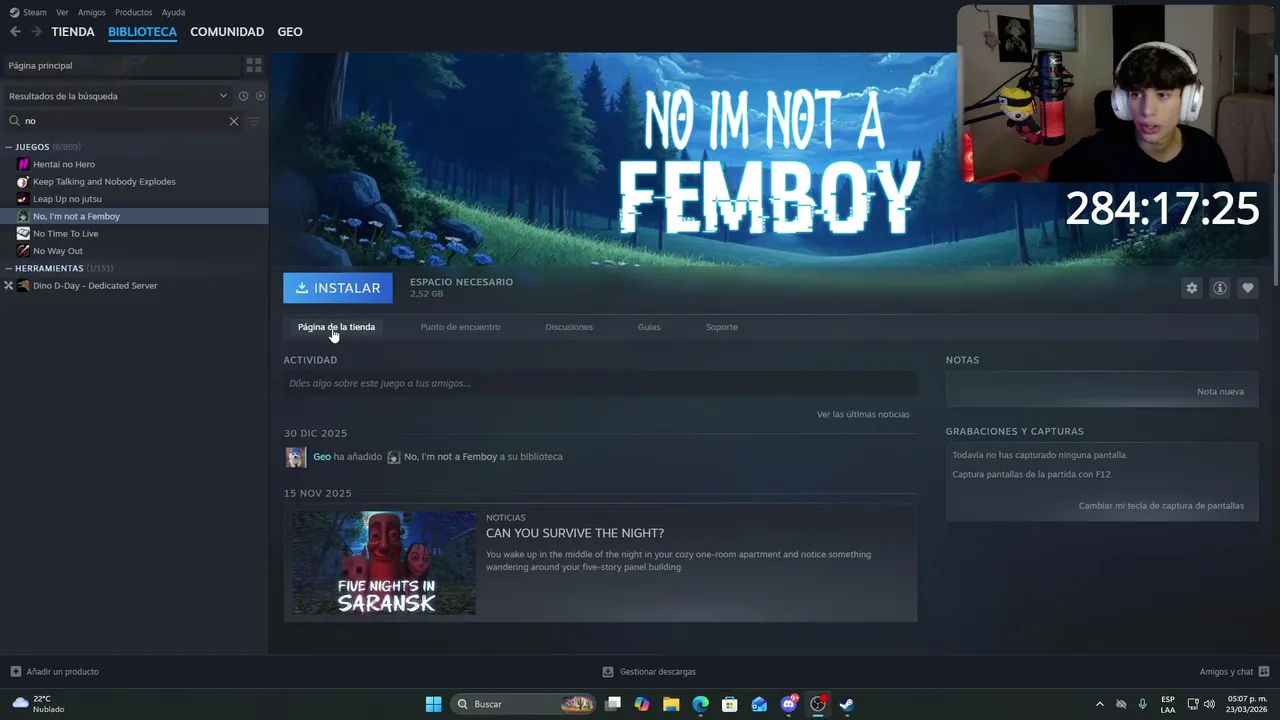Click the Windows taskbar search box
This screenshot has width=1280, height=720.
(x=524, y=704)
